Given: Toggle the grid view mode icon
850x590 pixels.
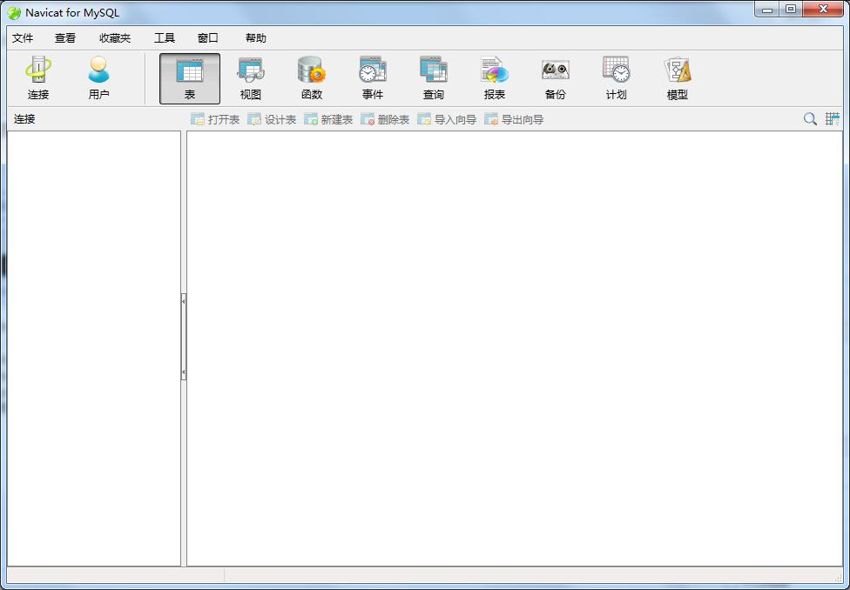Looking at the screenshot, I should coord(832,119).
